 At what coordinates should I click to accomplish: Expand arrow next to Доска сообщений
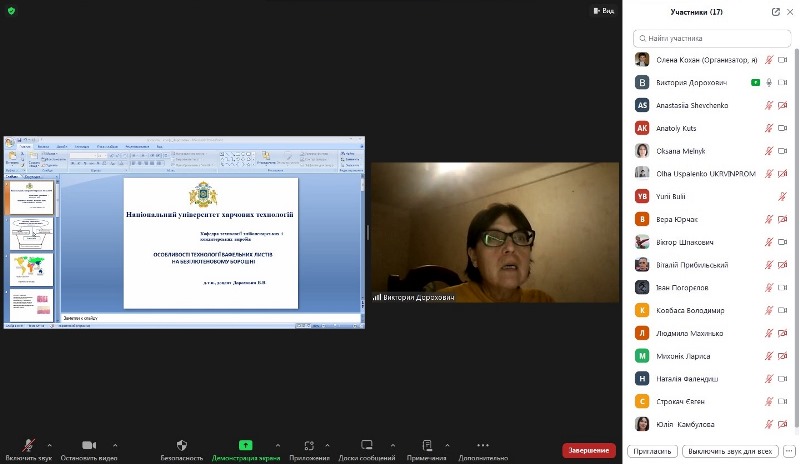[392, 445]
